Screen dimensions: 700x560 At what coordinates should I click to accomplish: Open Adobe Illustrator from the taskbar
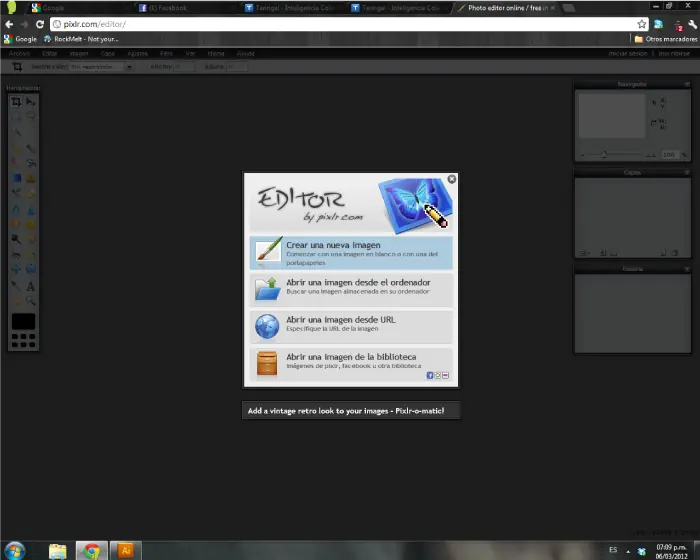click(x=126, y=551)
